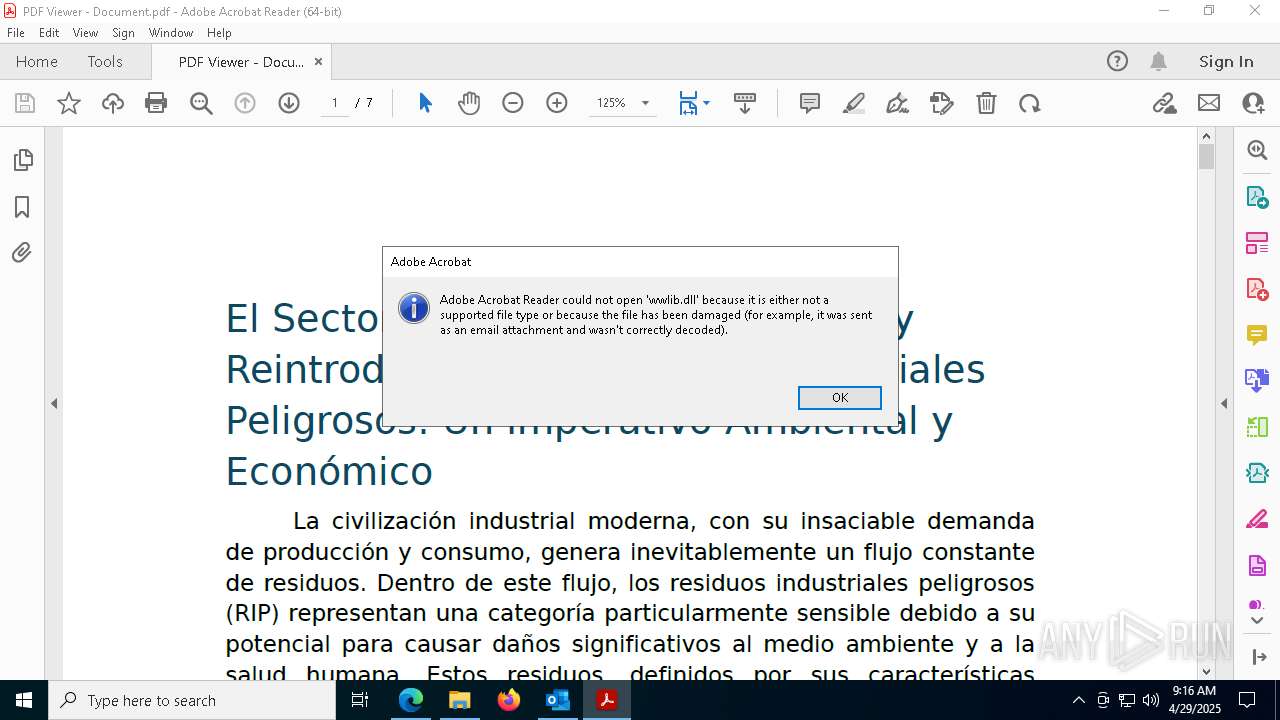1280x720 pixels.
Task: Open Export PDF tool in right pane
Action: 1257,197
